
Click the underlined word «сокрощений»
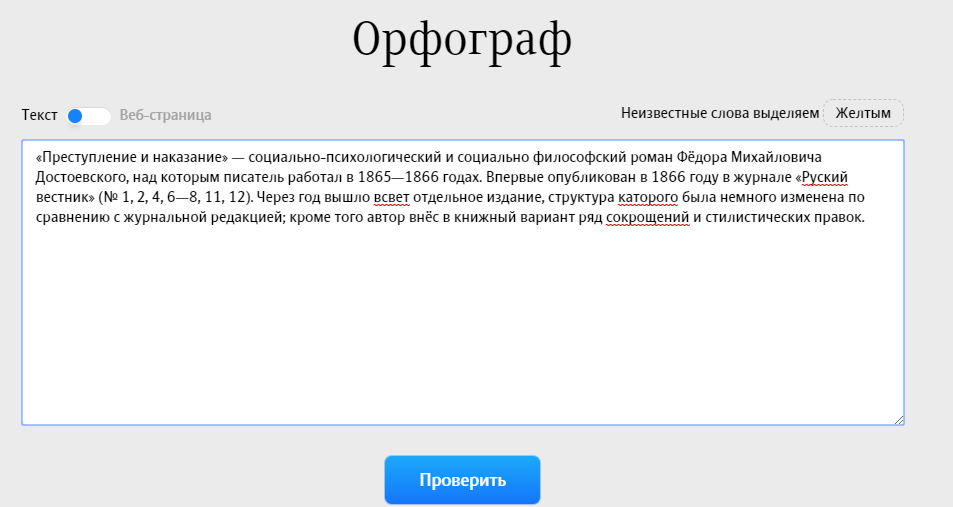[648, 217]
